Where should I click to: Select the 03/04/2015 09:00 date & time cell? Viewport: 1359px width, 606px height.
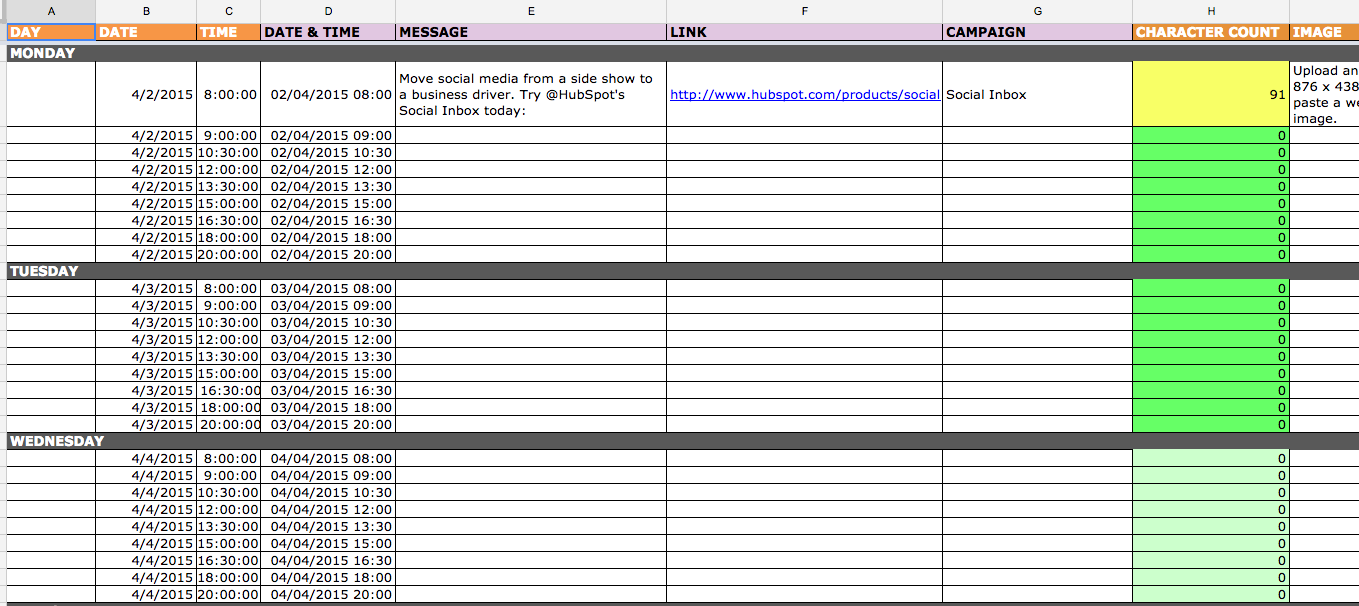pos(328,306)
